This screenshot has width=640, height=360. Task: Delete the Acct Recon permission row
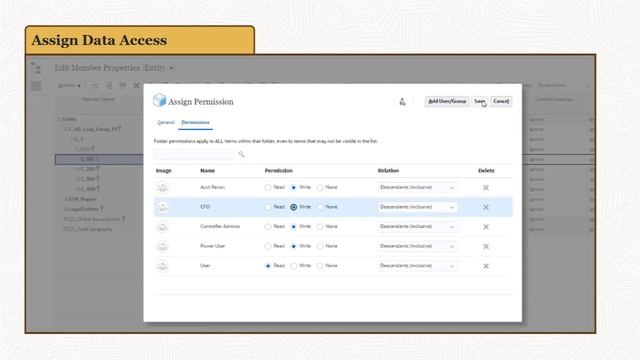pos(486,188)
